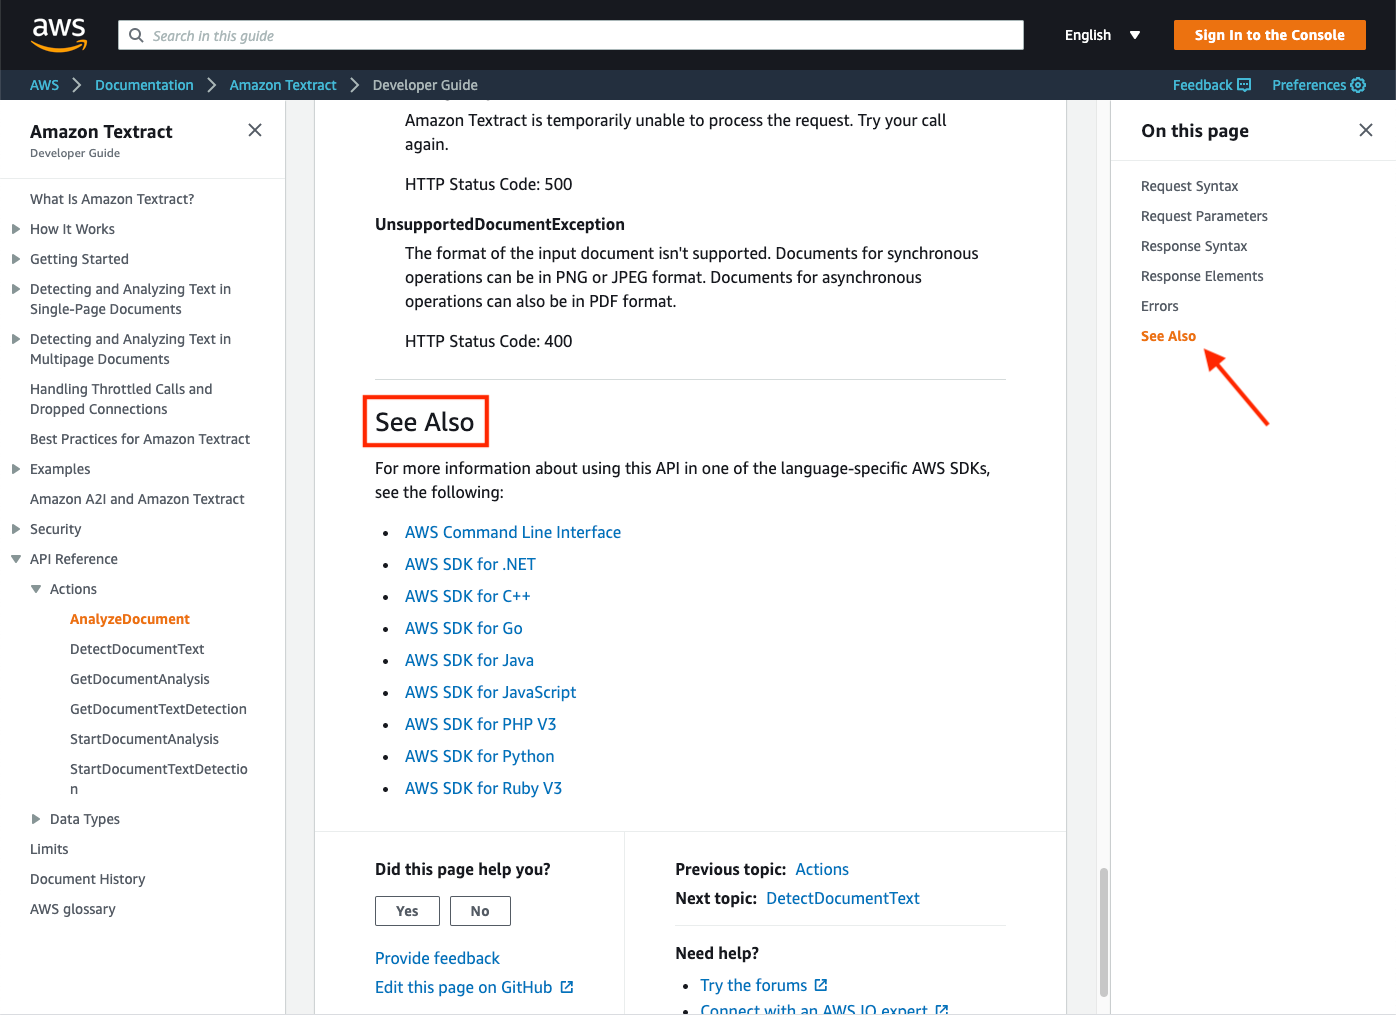Select 'DetectDocumentText' in the sidebar
Screen dimensions: 1396x1015
(x=137, y=649)
